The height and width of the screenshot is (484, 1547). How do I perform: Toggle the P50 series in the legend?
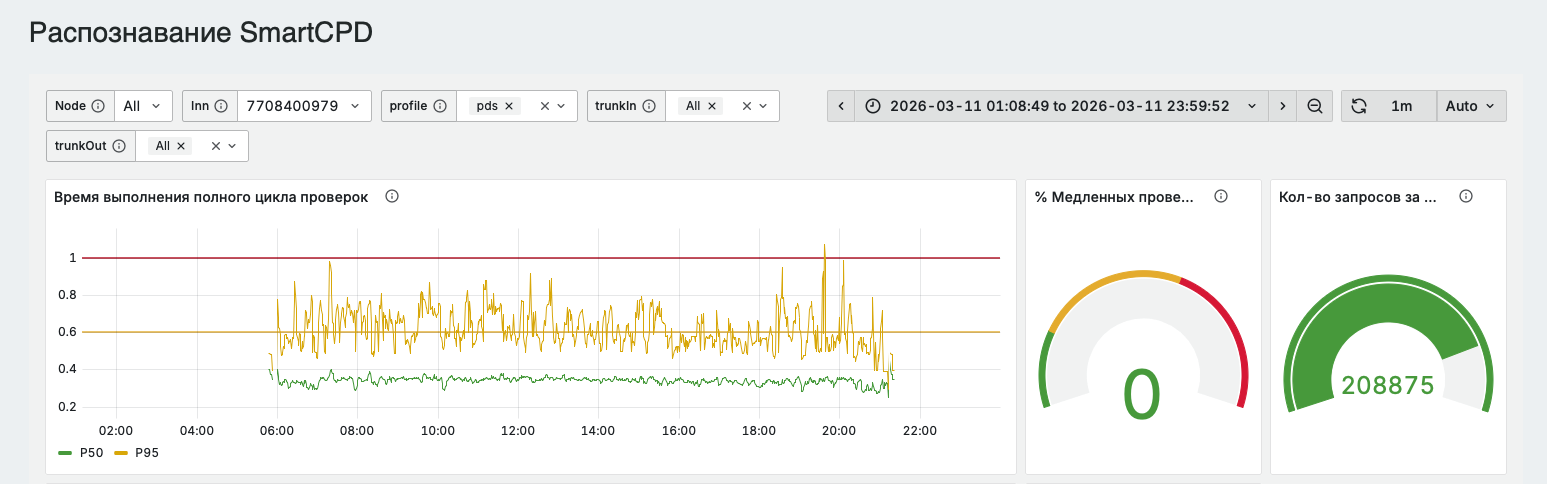click(82, 453)
